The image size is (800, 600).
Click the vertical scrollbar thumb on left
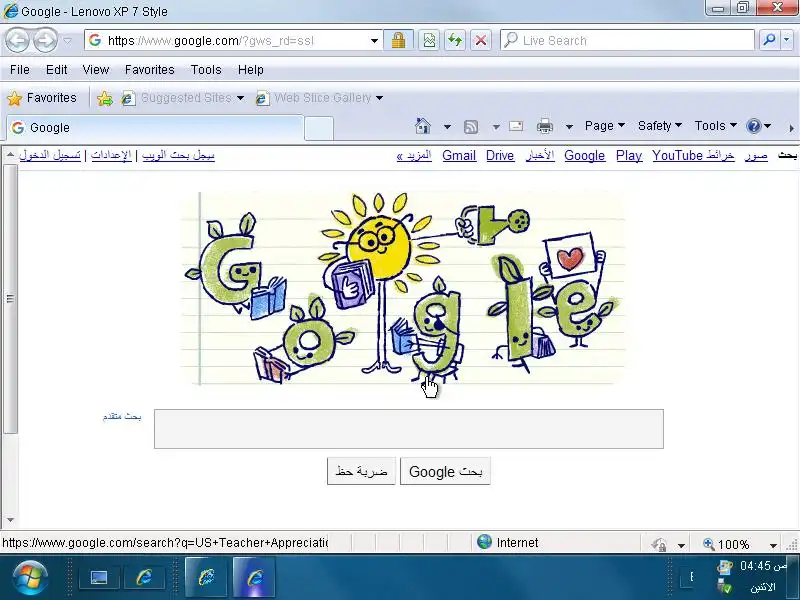10,299
